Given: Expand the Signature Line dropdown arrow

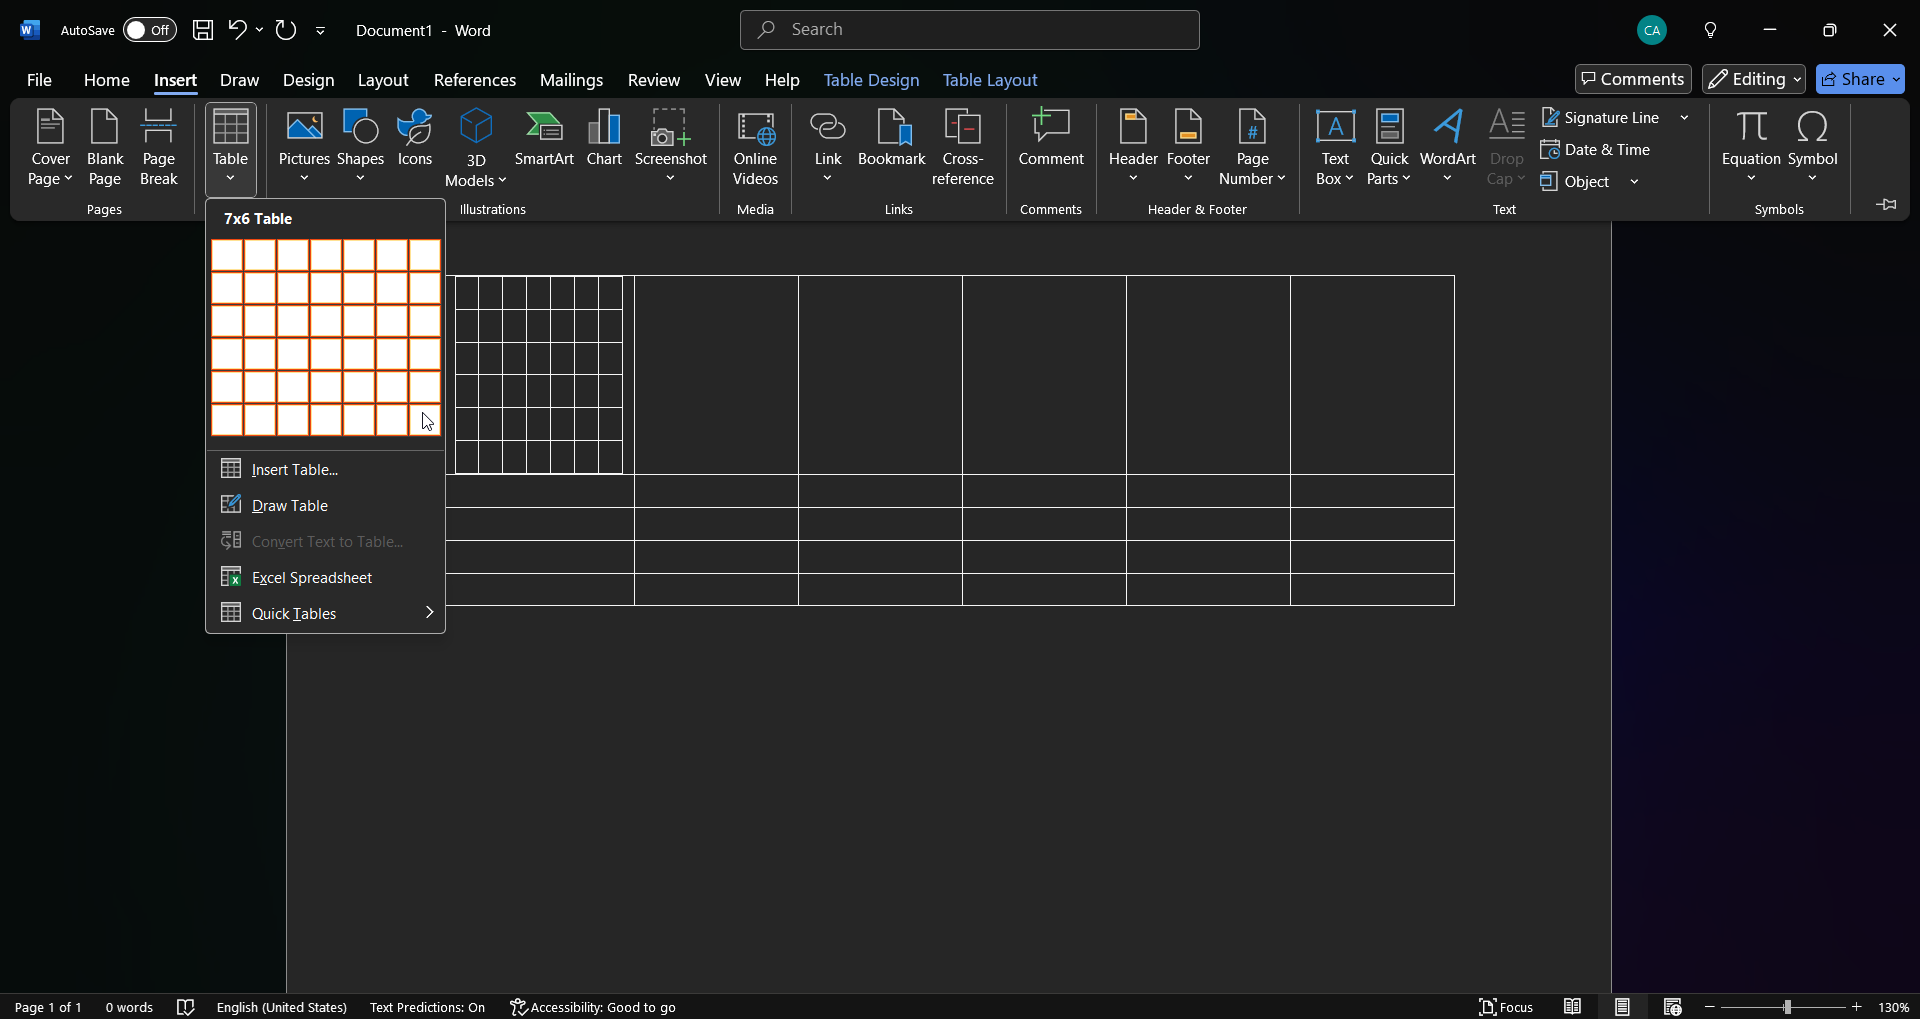Looking at the screenshot, I should click(1685, 118).
